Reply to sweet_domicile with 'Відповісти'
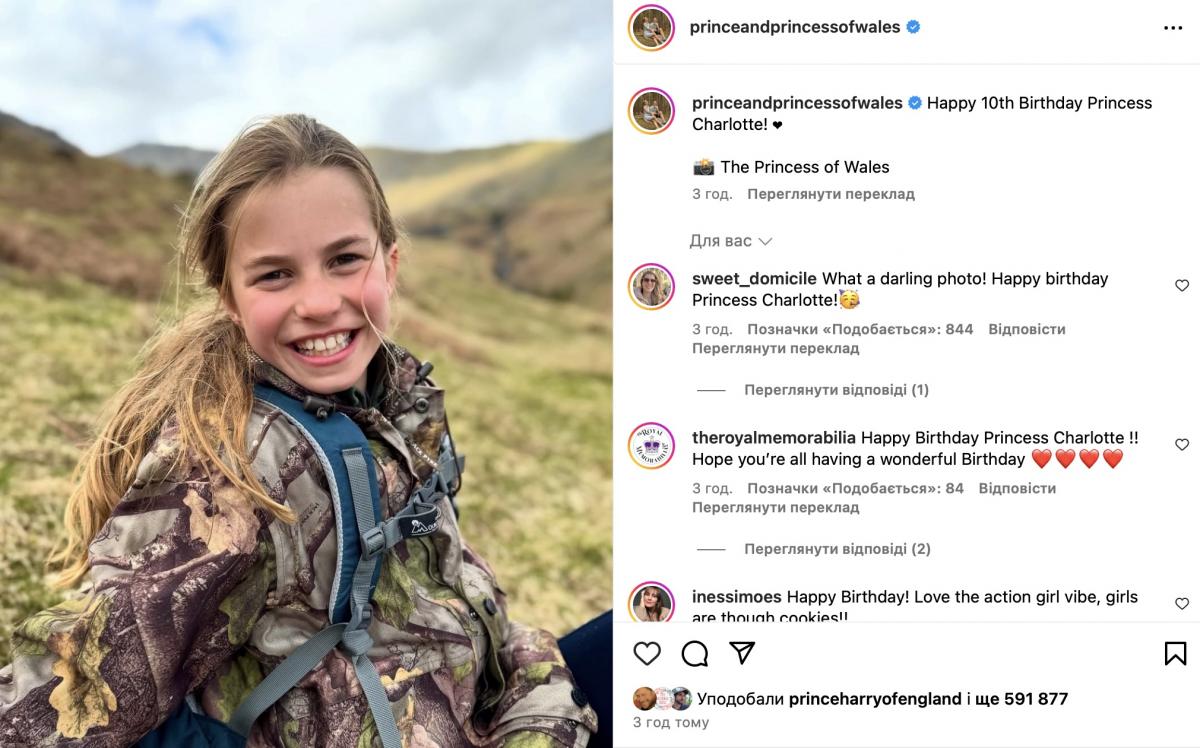This screenshot has width=1200, height=748. [x=1027, y=329]
